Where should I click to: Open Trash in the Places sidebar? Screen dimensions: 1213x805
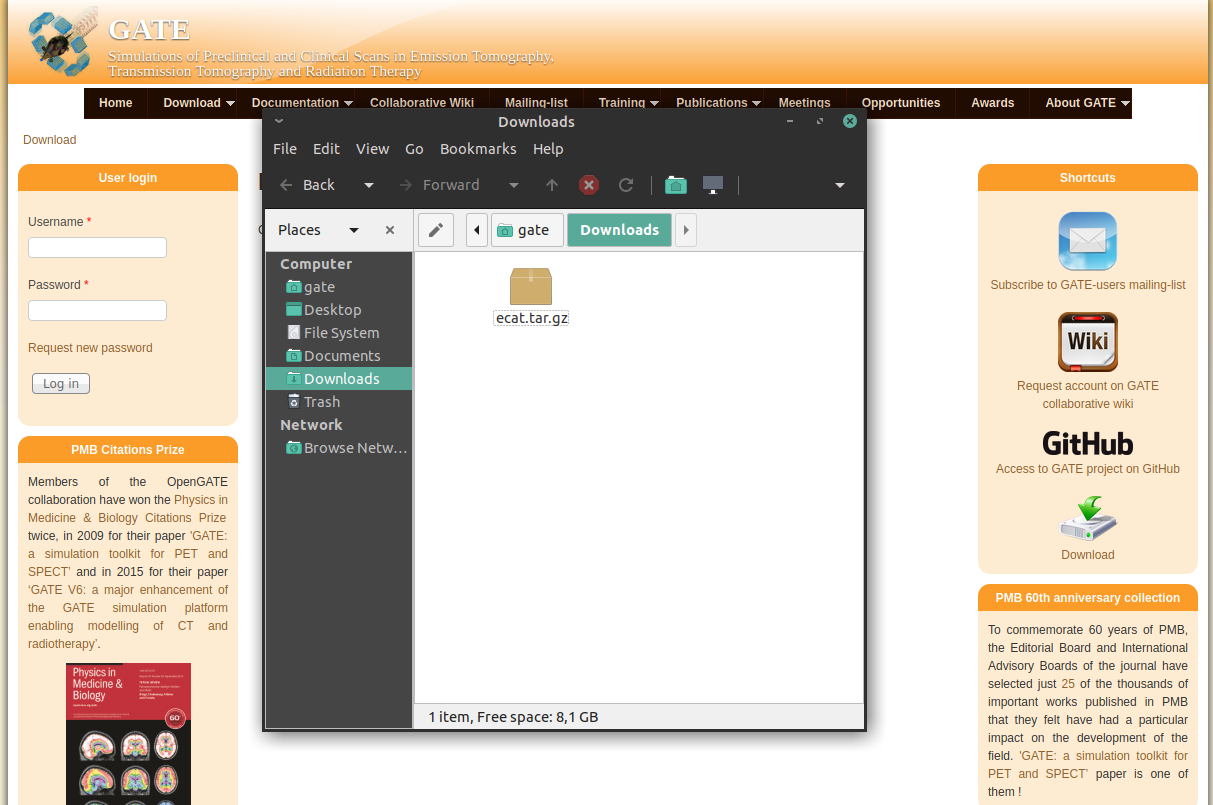coord(339,402)
